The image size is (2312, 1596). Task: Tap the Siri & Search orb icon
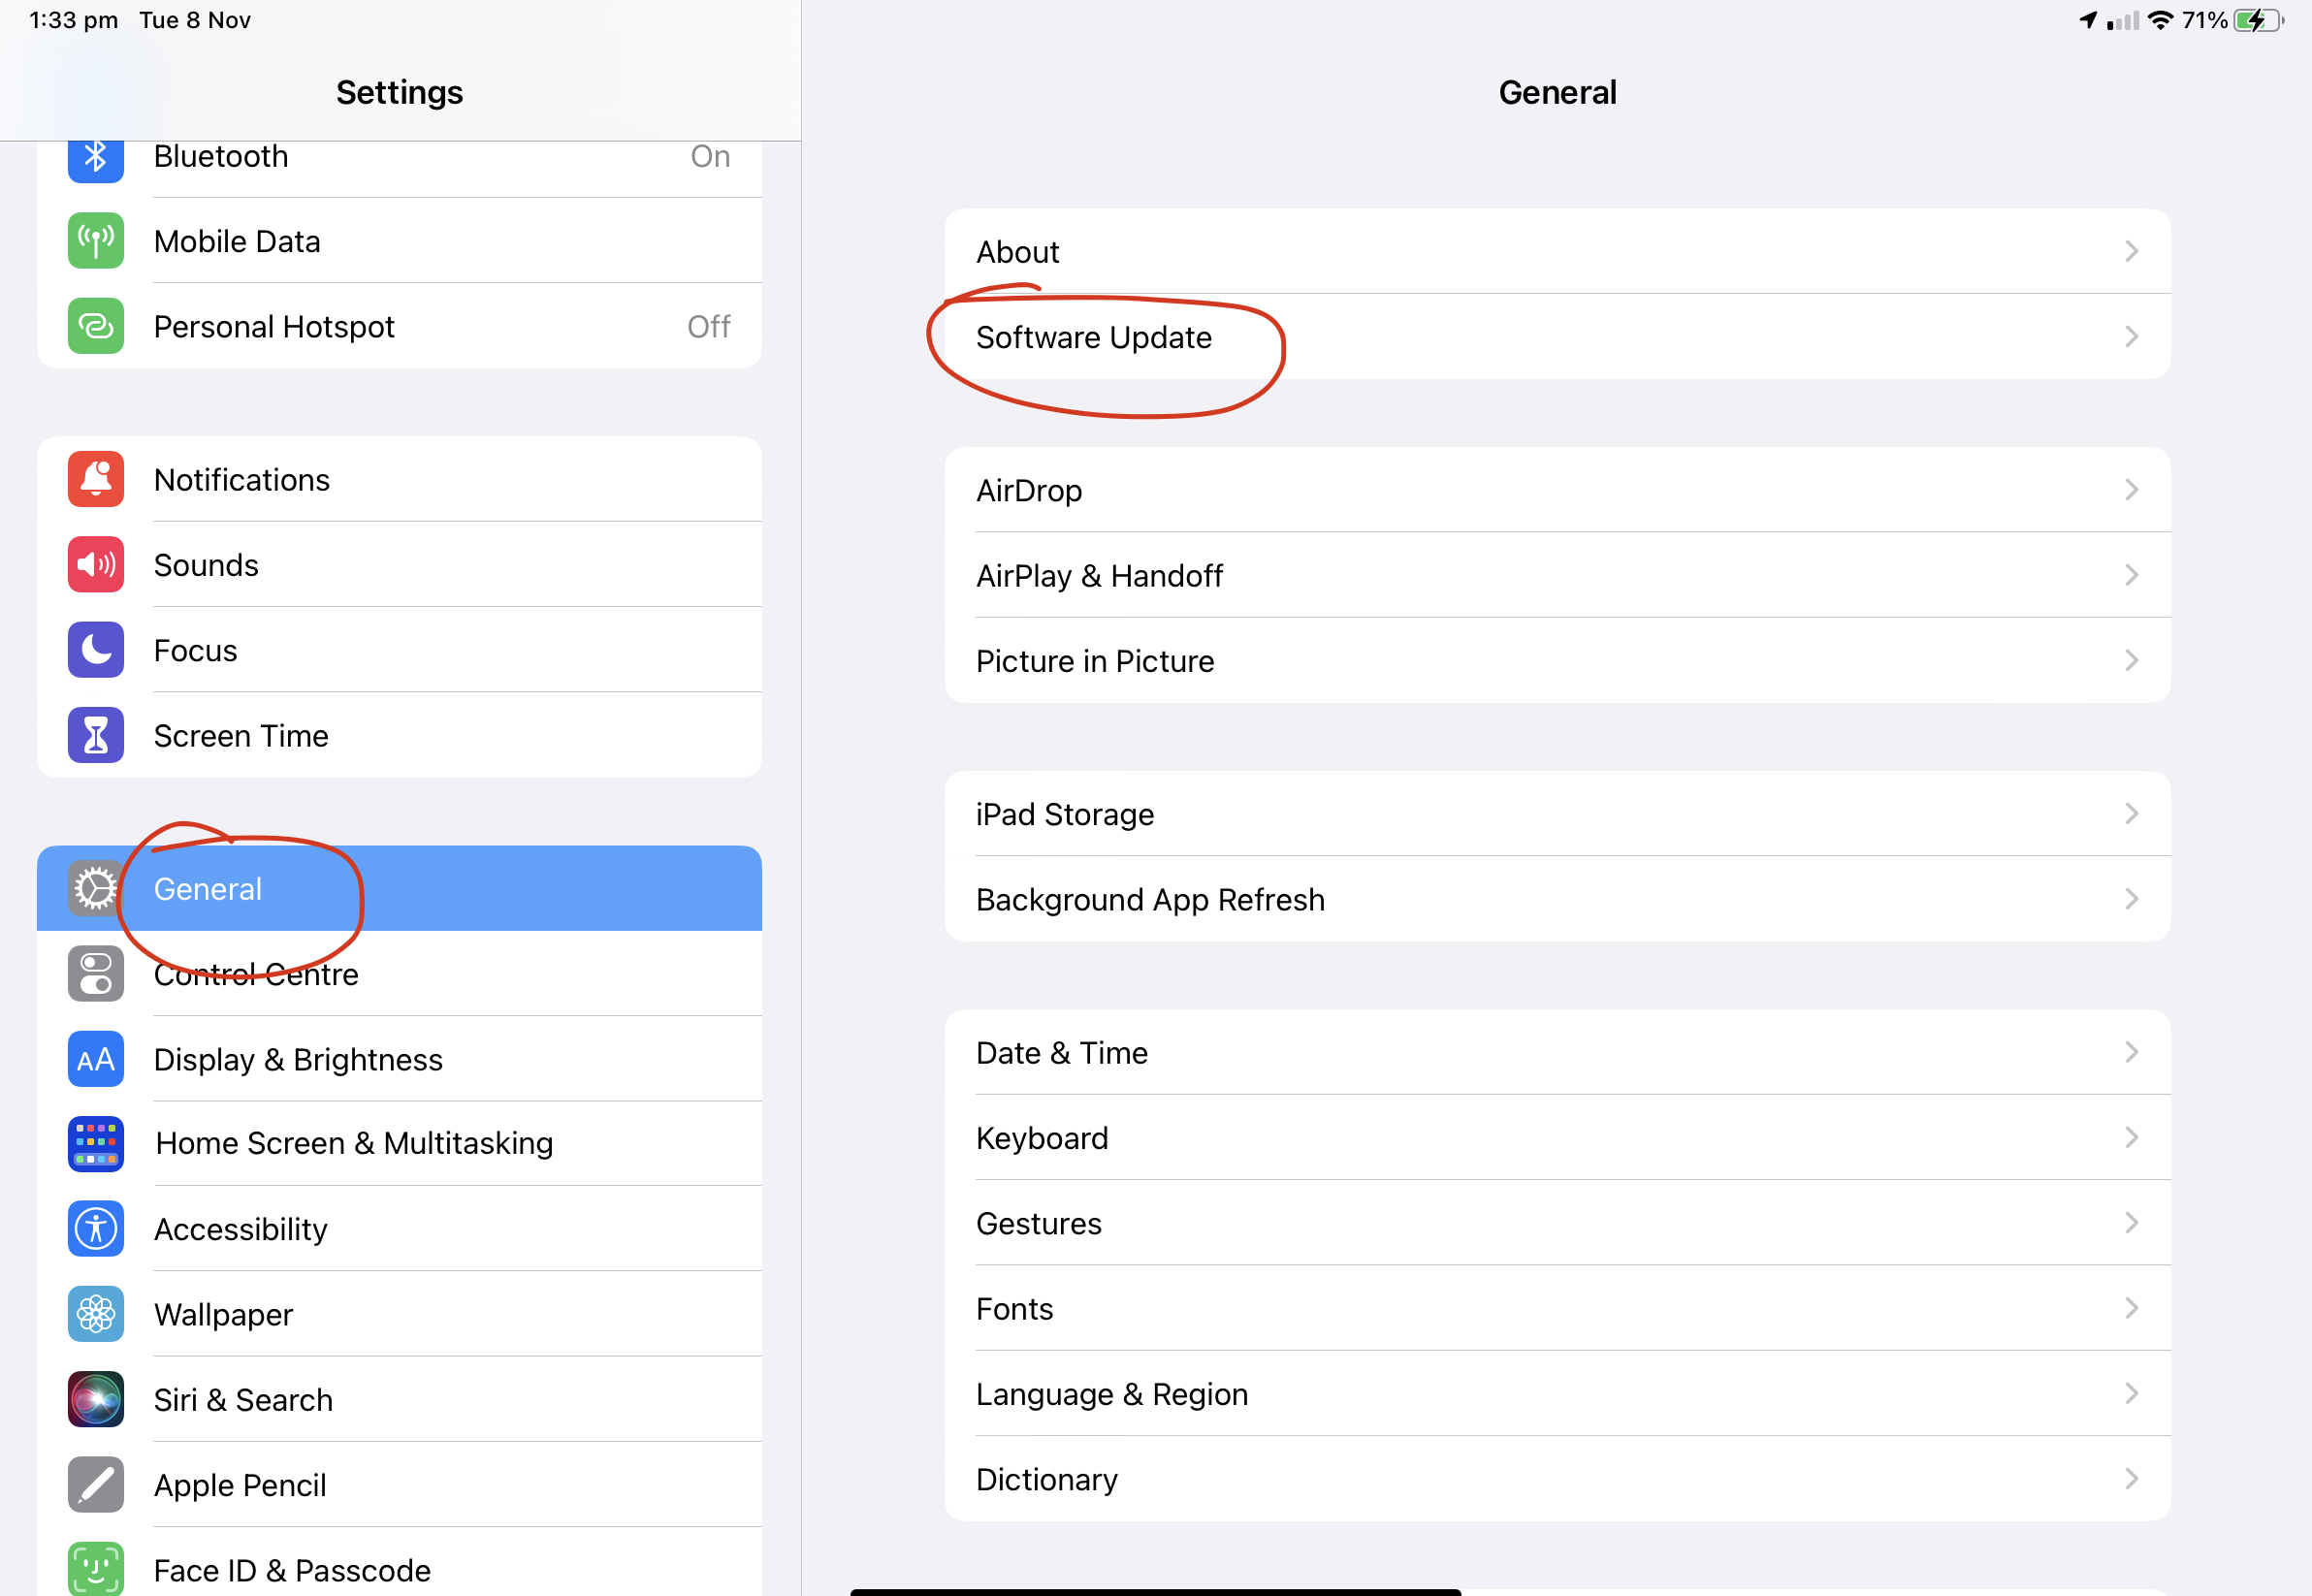[95, 1399]
